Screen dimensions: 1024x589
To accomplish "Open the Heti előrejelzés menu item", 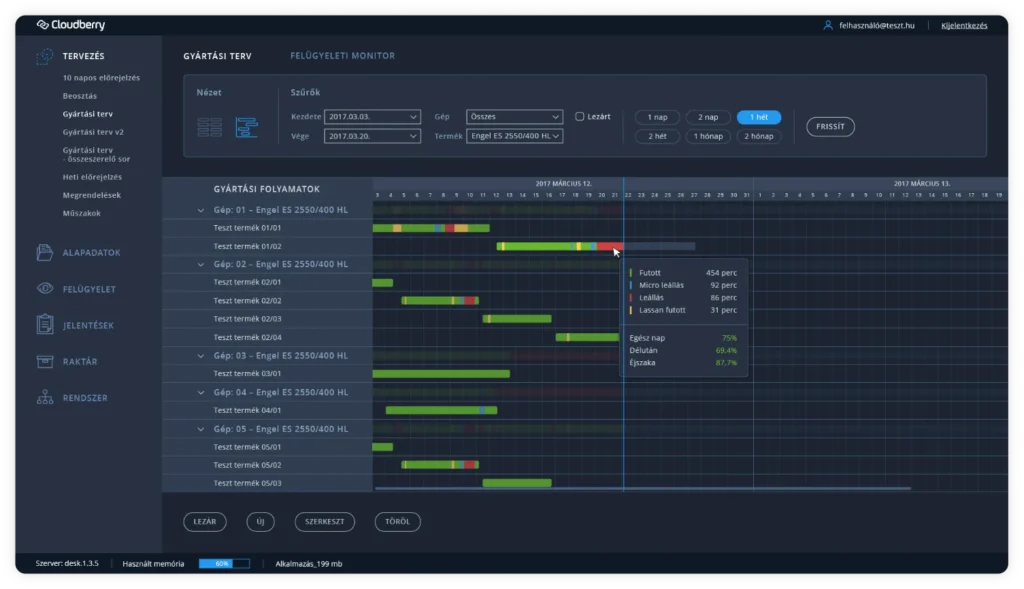I will click(92, 177).
